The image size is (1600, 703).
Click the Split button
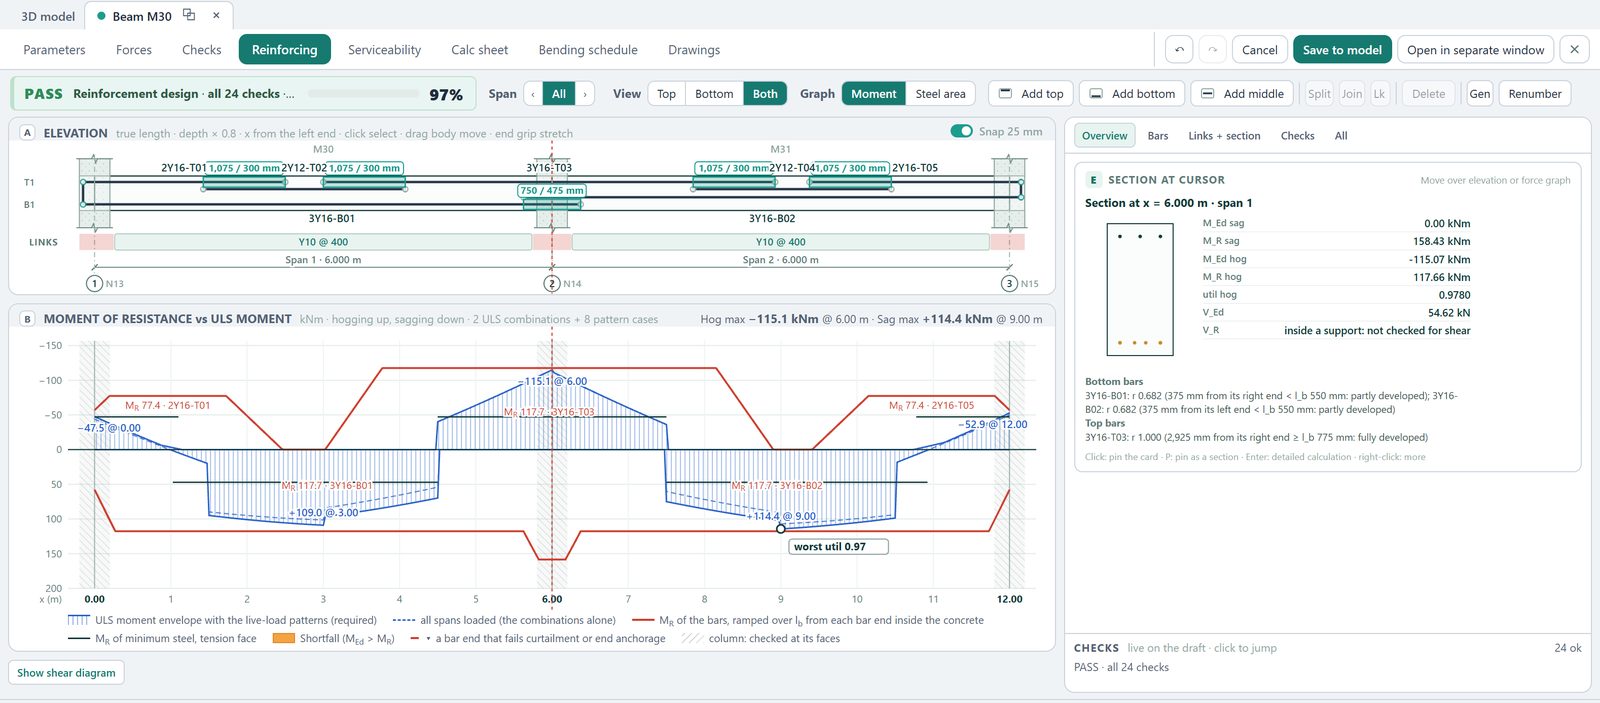click(1319, 94)
